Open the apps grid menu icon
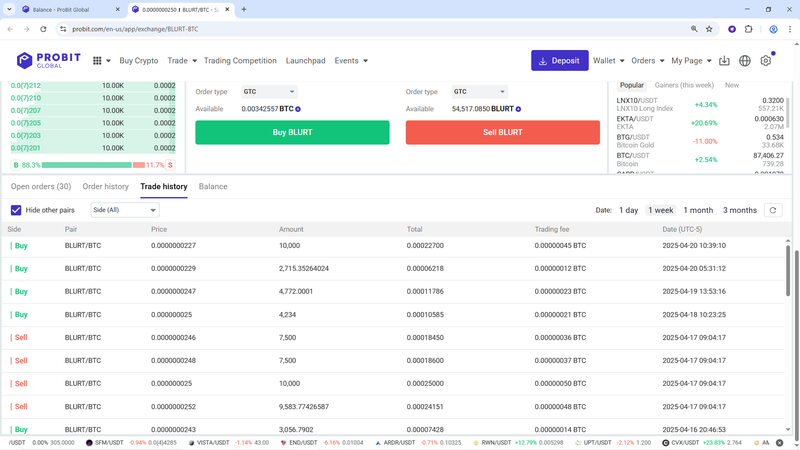This screenshot has width=800, height=450. point(97,61)
